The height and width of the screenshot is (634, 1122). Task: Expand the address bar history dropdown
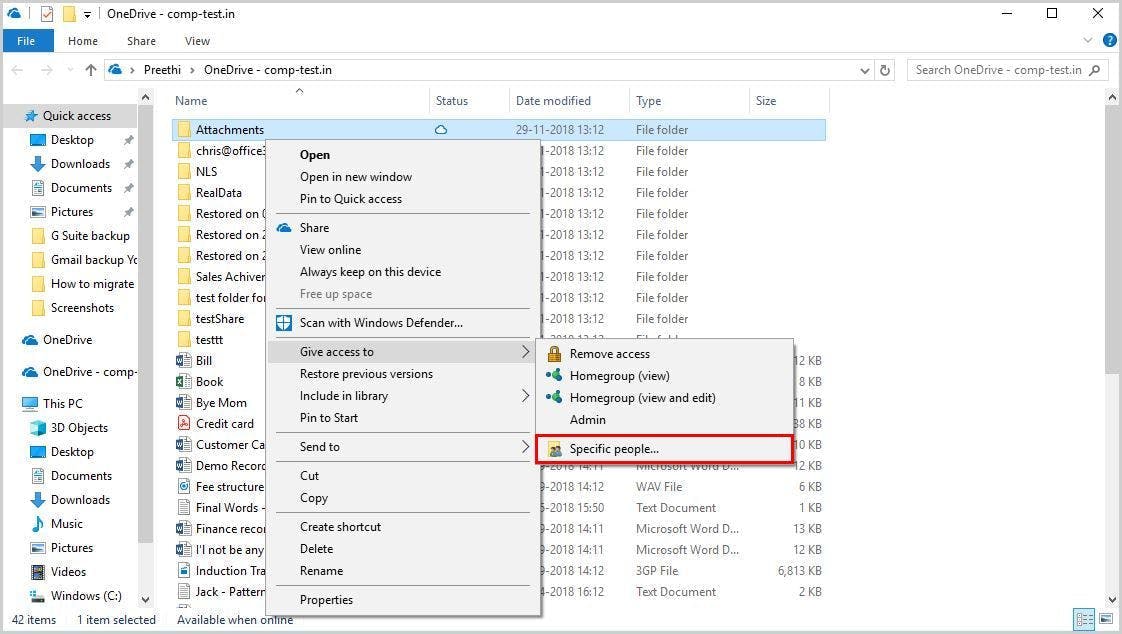(864, 70)
